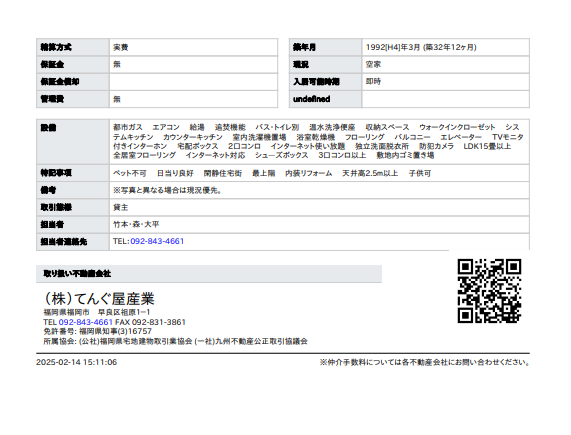Click the 設備 row label cell
571x435 pixels.
point(73,142)
